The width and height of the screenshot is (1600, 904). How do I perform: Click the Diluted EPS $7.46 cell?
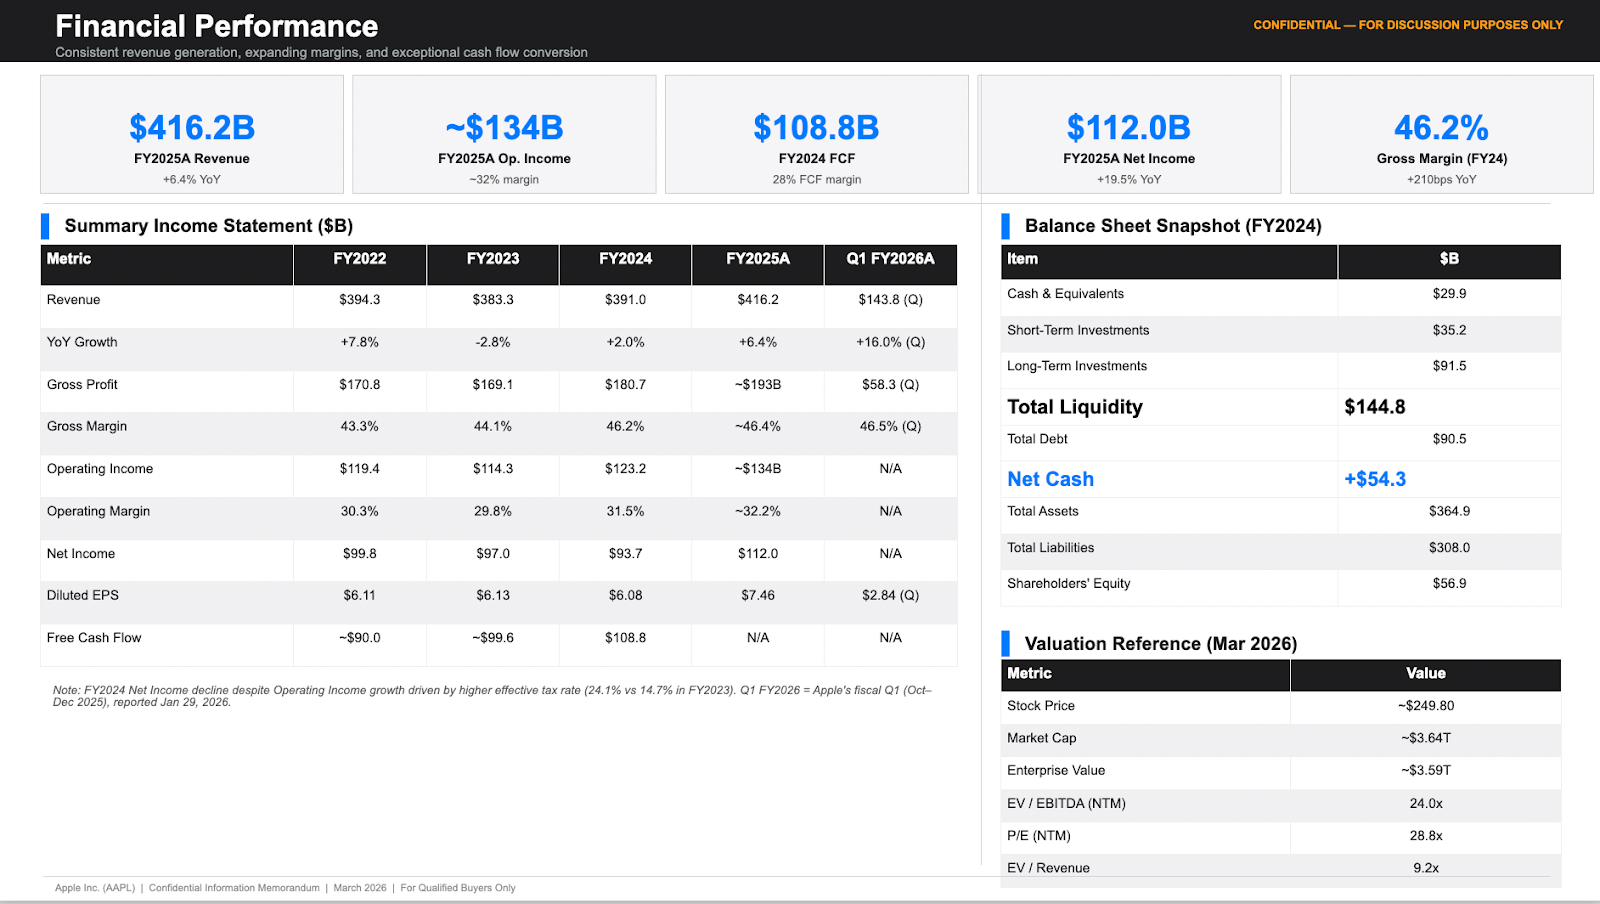pos(758,595)
